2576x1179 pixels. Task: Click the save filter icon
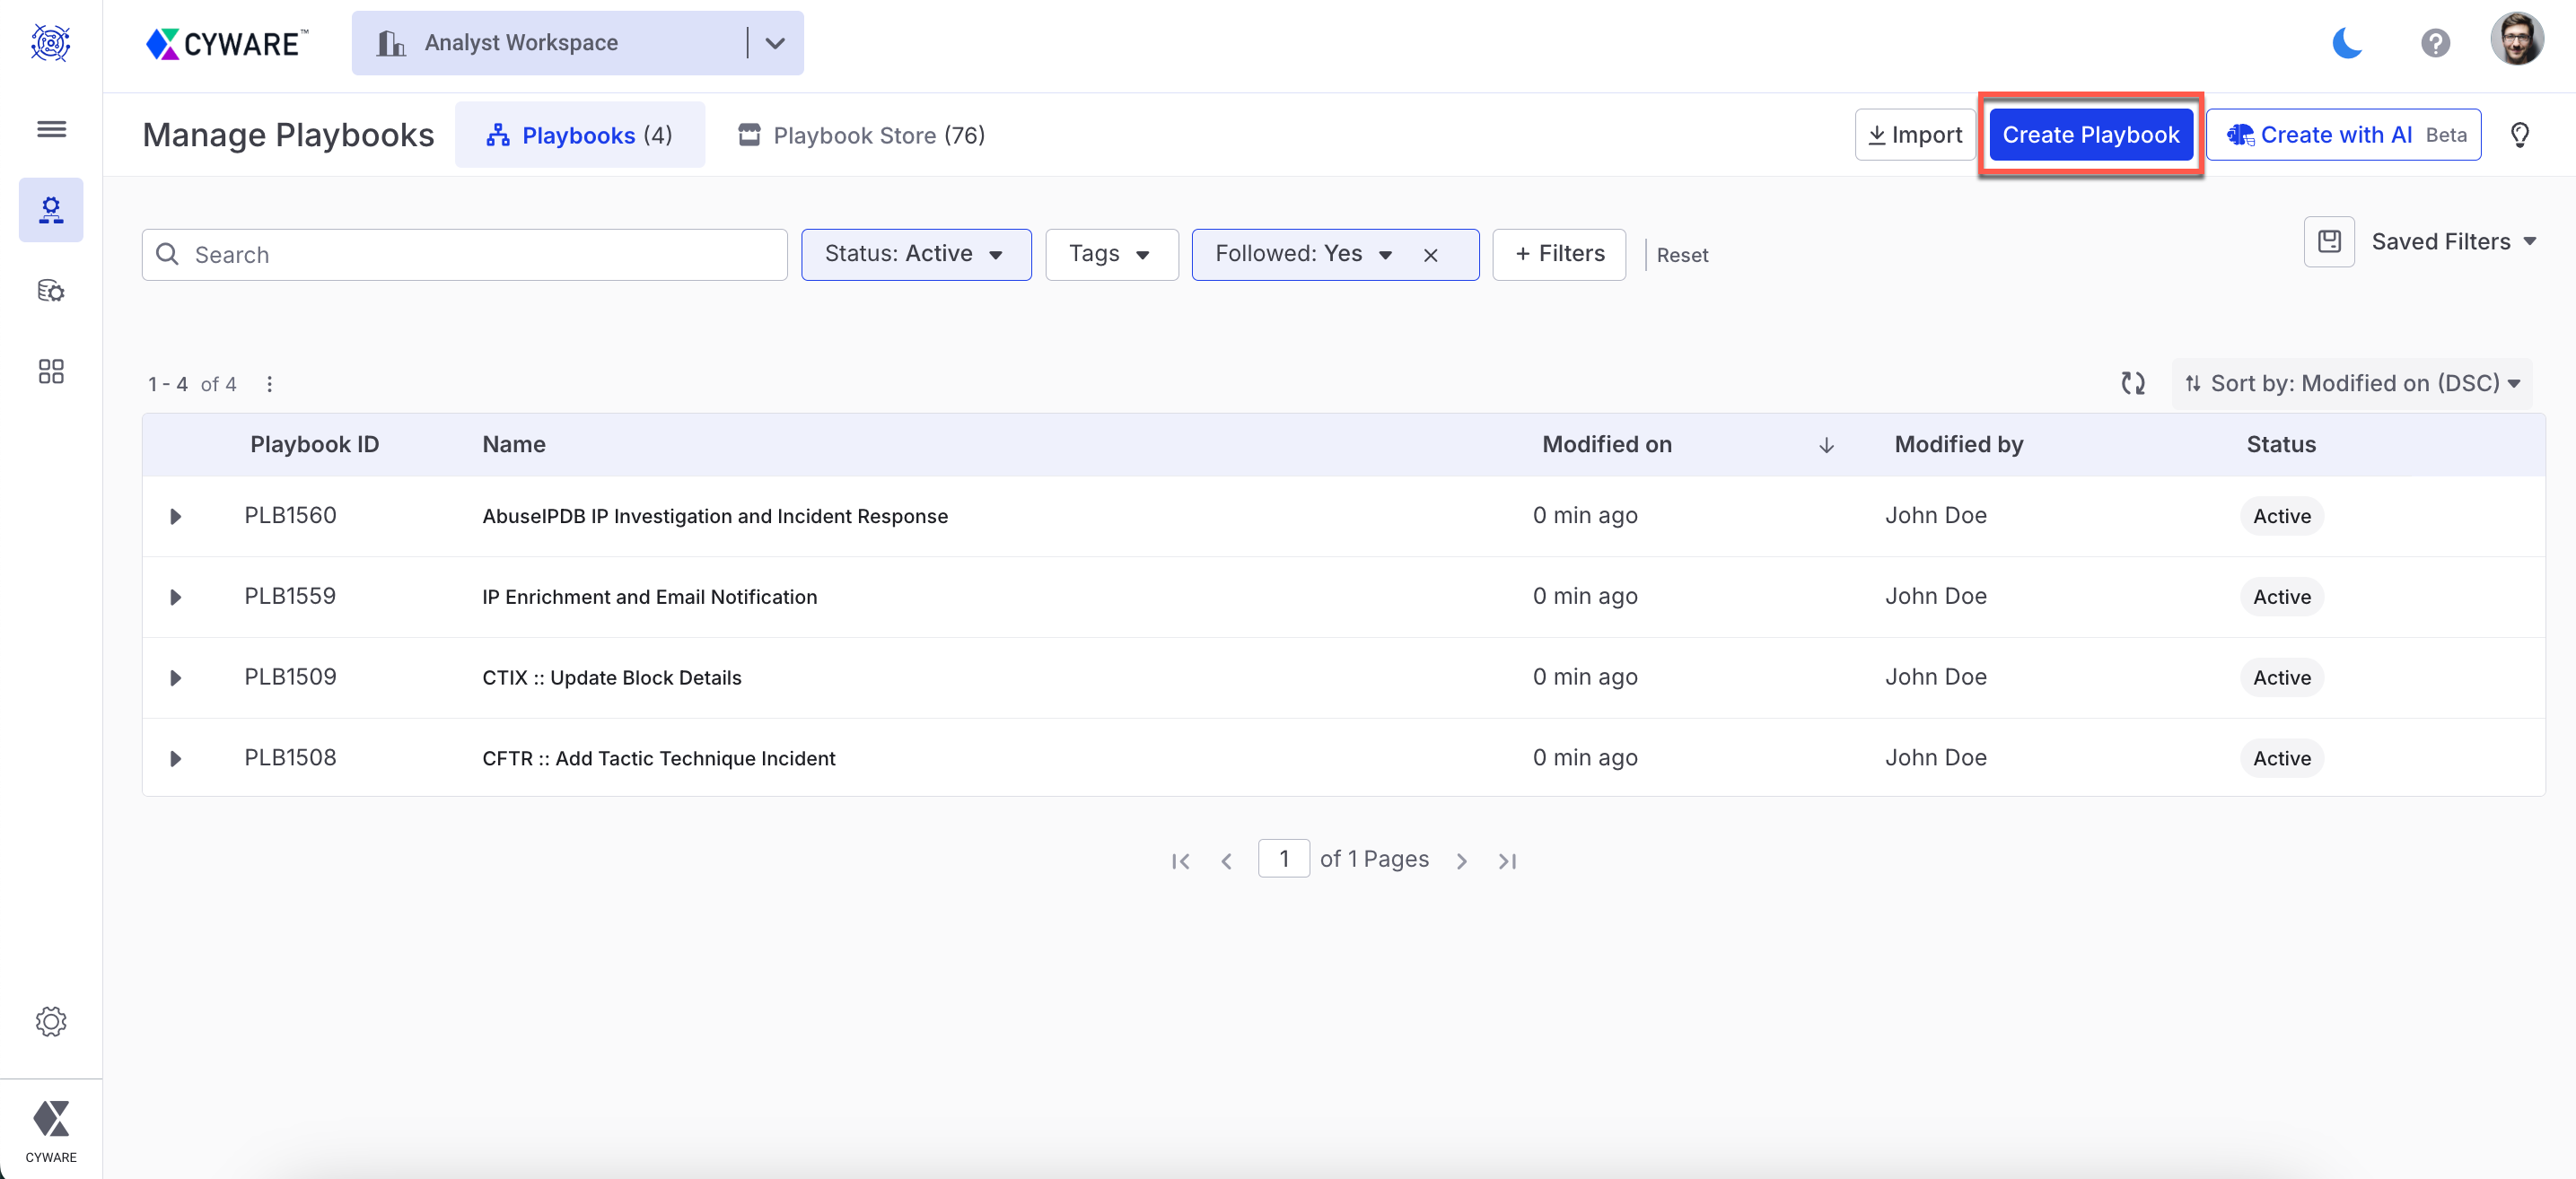pos(2329,241)
